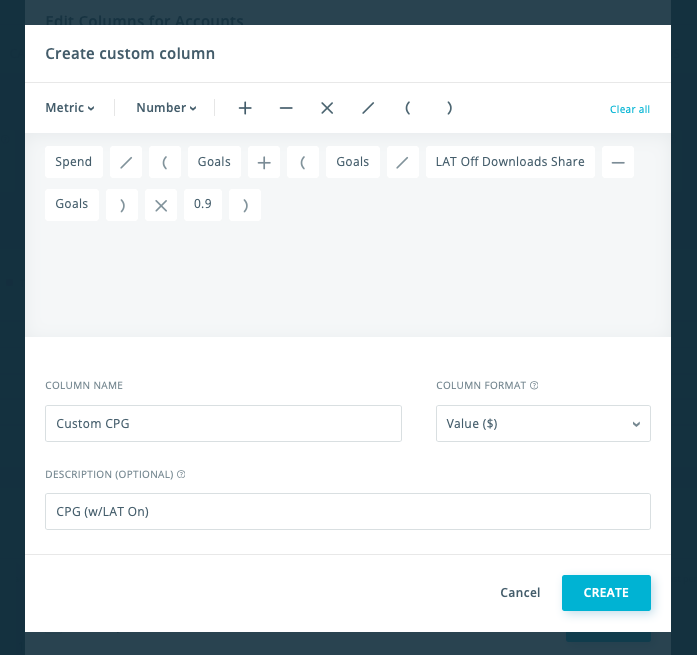The image size is (697, 655).
Task: Click the minus operator in the toolbar
Action: click(x=286, y=108)
